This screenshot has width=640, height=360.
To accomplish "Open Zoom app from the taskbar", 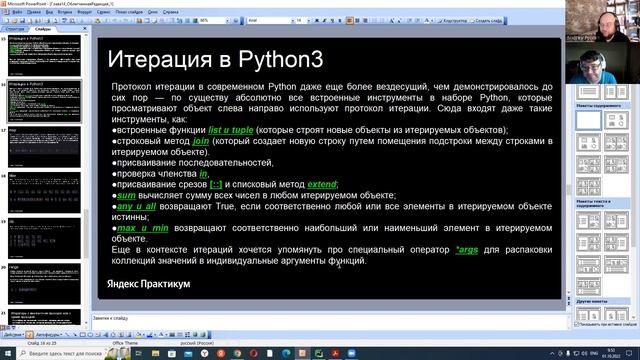I will click(351, 353).
